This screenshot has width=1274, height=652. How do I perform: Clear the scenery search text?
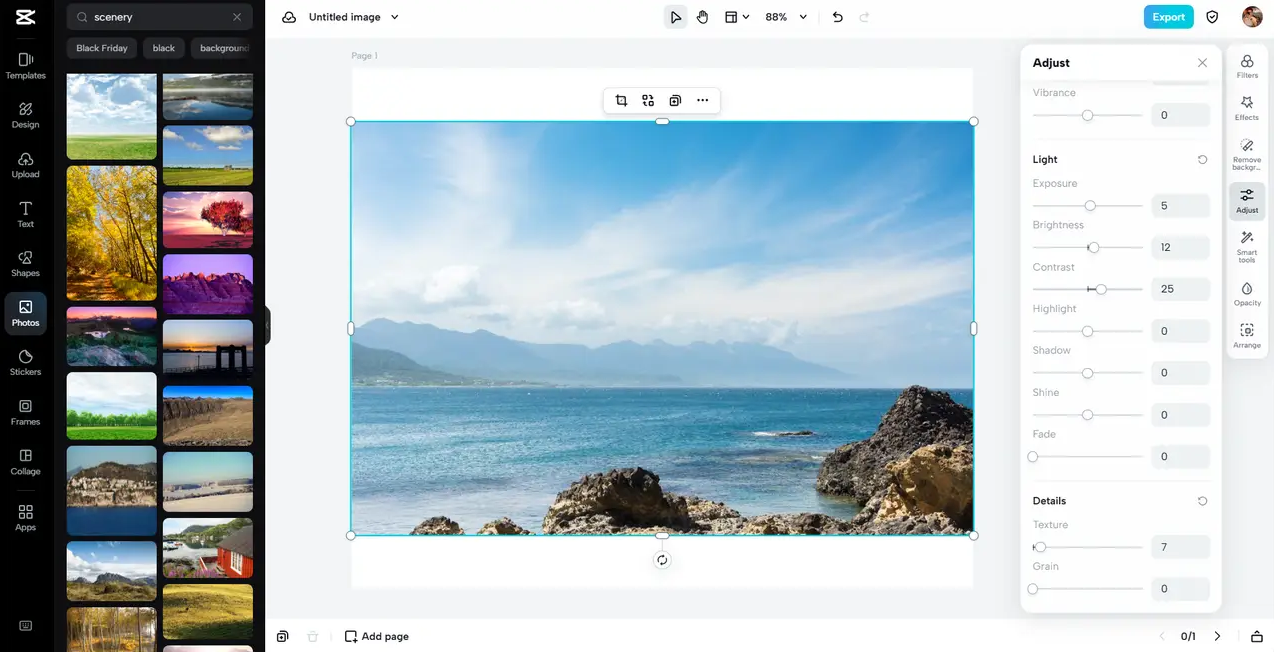coord(237,17)
